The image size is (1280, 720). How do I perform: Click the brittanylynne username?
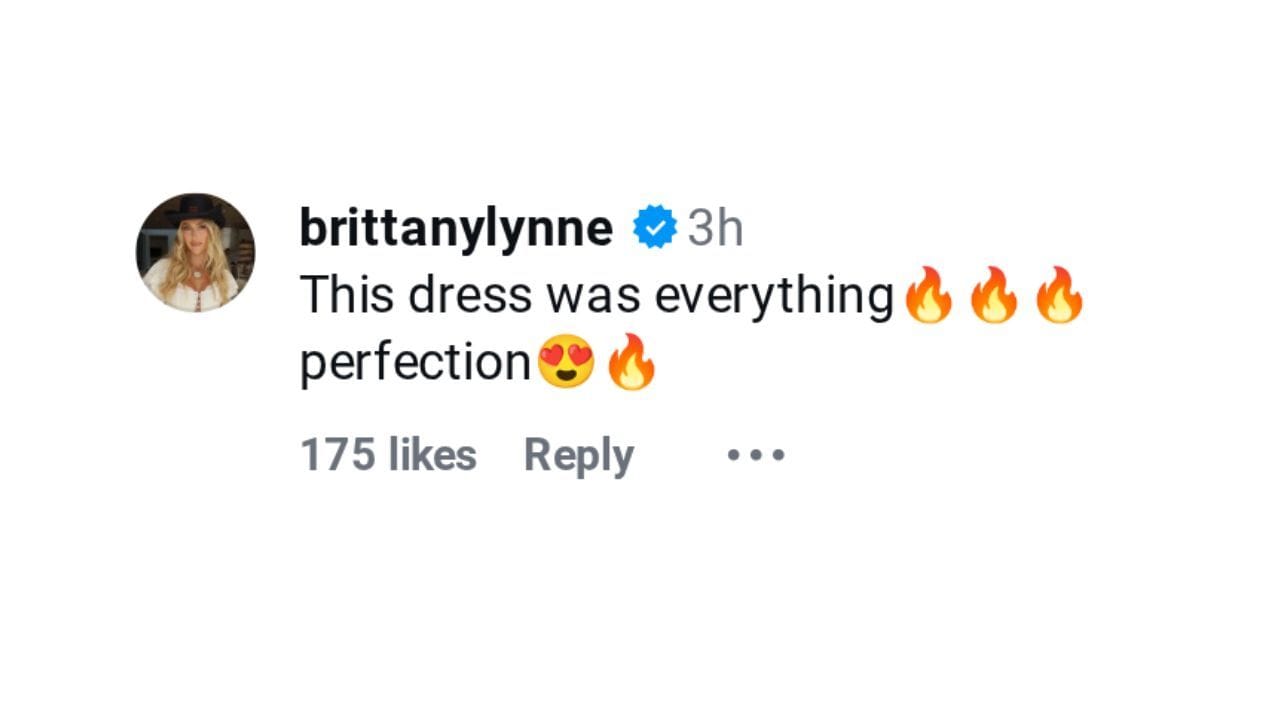click(456, 230)
